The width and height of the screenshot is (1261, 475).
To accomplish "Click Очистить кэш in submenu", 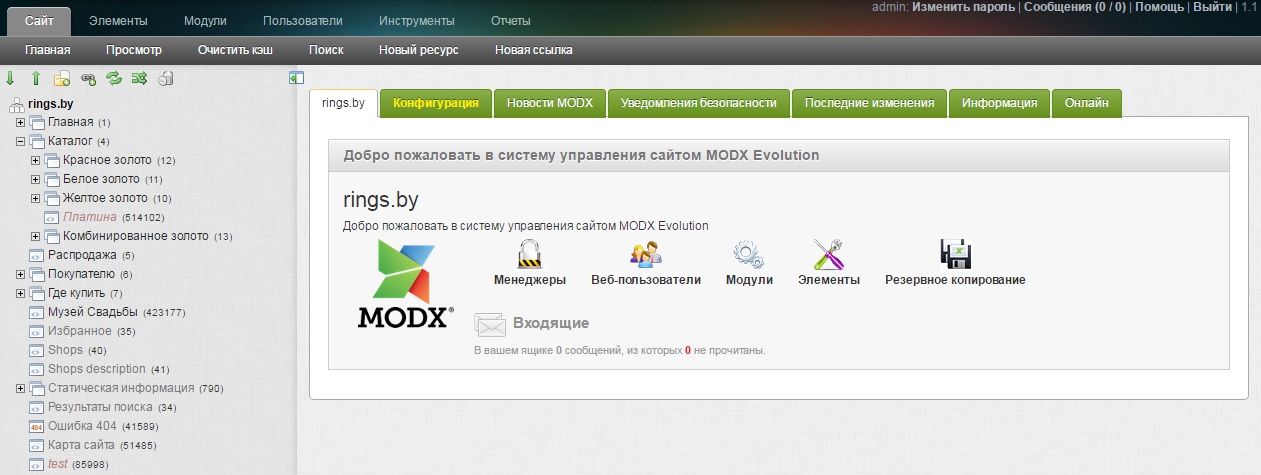I will [x=235, y=50].
